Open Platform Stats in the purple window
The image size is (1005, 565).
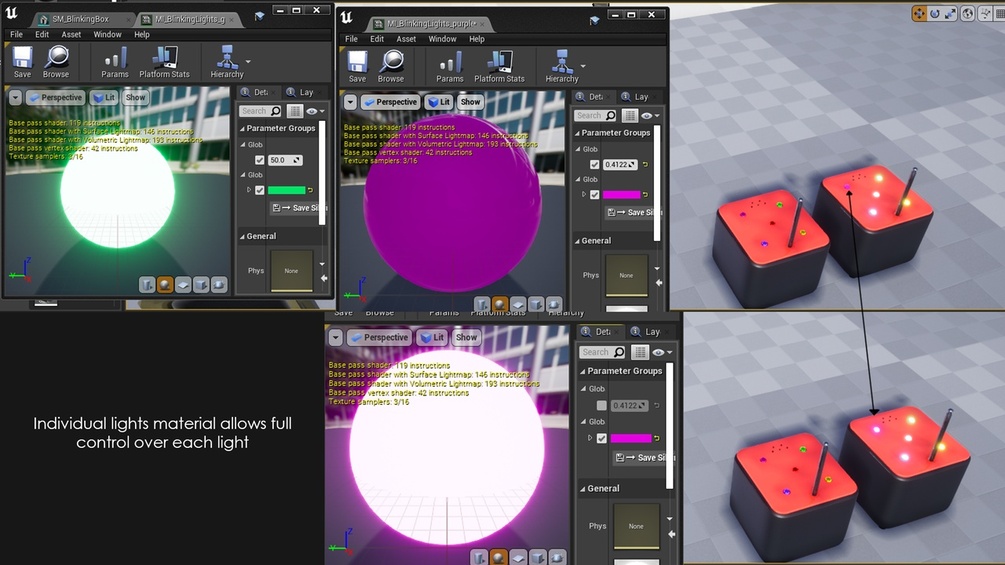coord(499,67)
